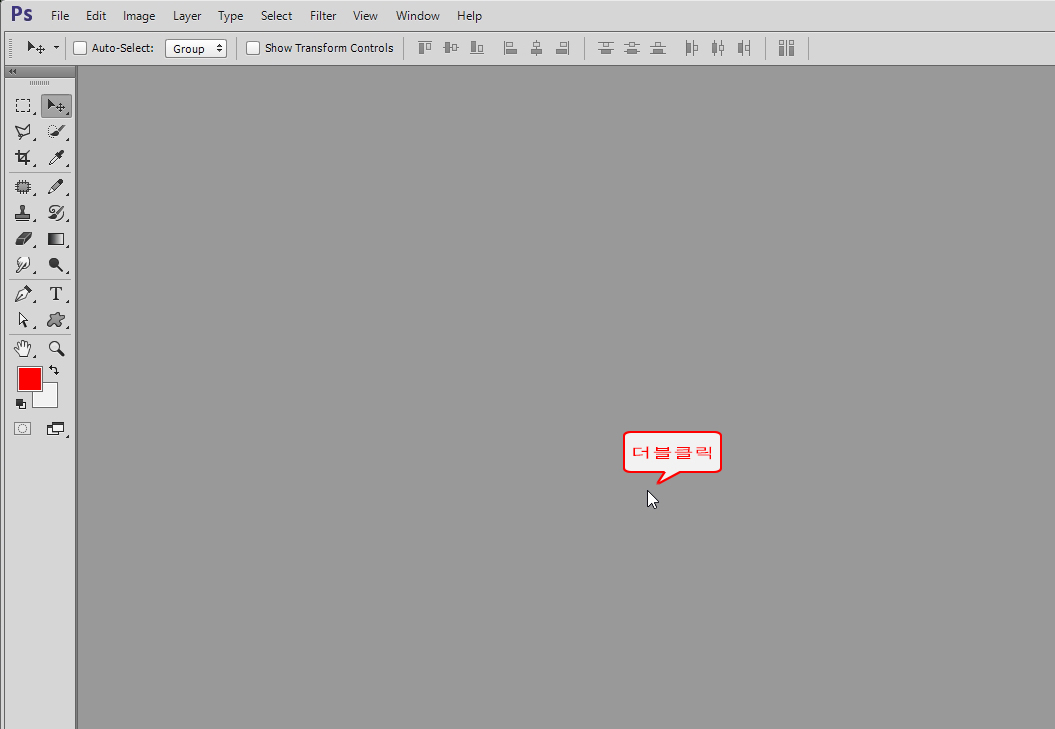Screen dimensions: 1055x729
Task: Select the Clone Stamp tool
Action: [24, 213]
